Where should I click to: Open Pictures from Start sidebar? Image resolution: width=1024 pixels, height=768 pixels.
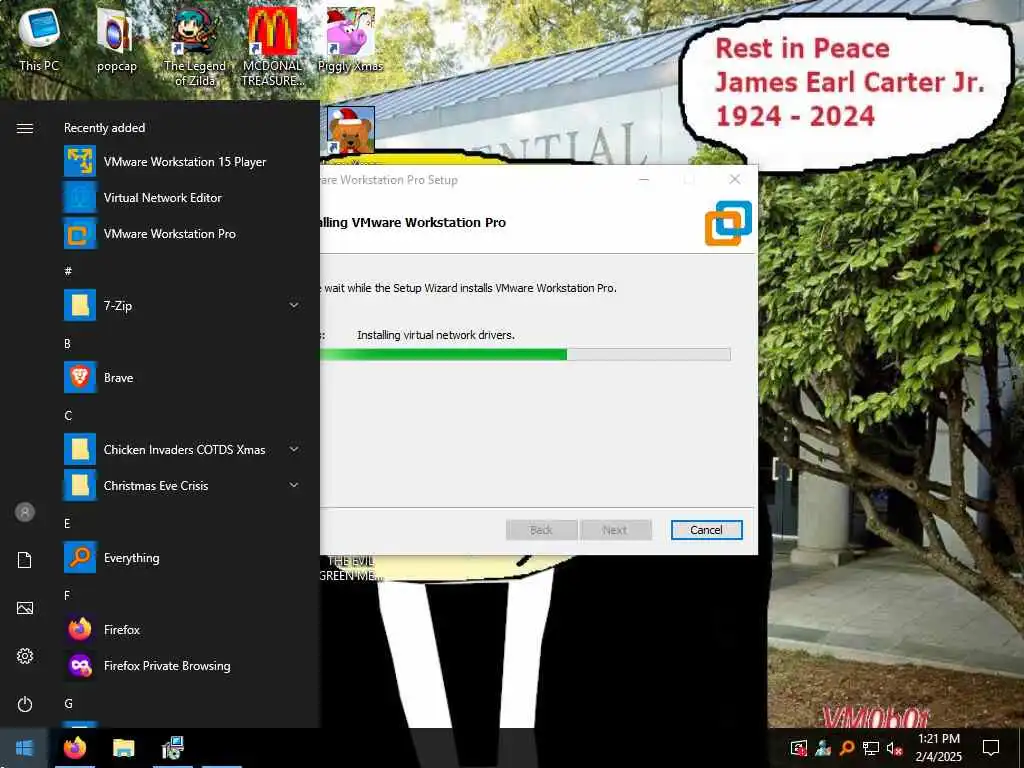point(25,608)
